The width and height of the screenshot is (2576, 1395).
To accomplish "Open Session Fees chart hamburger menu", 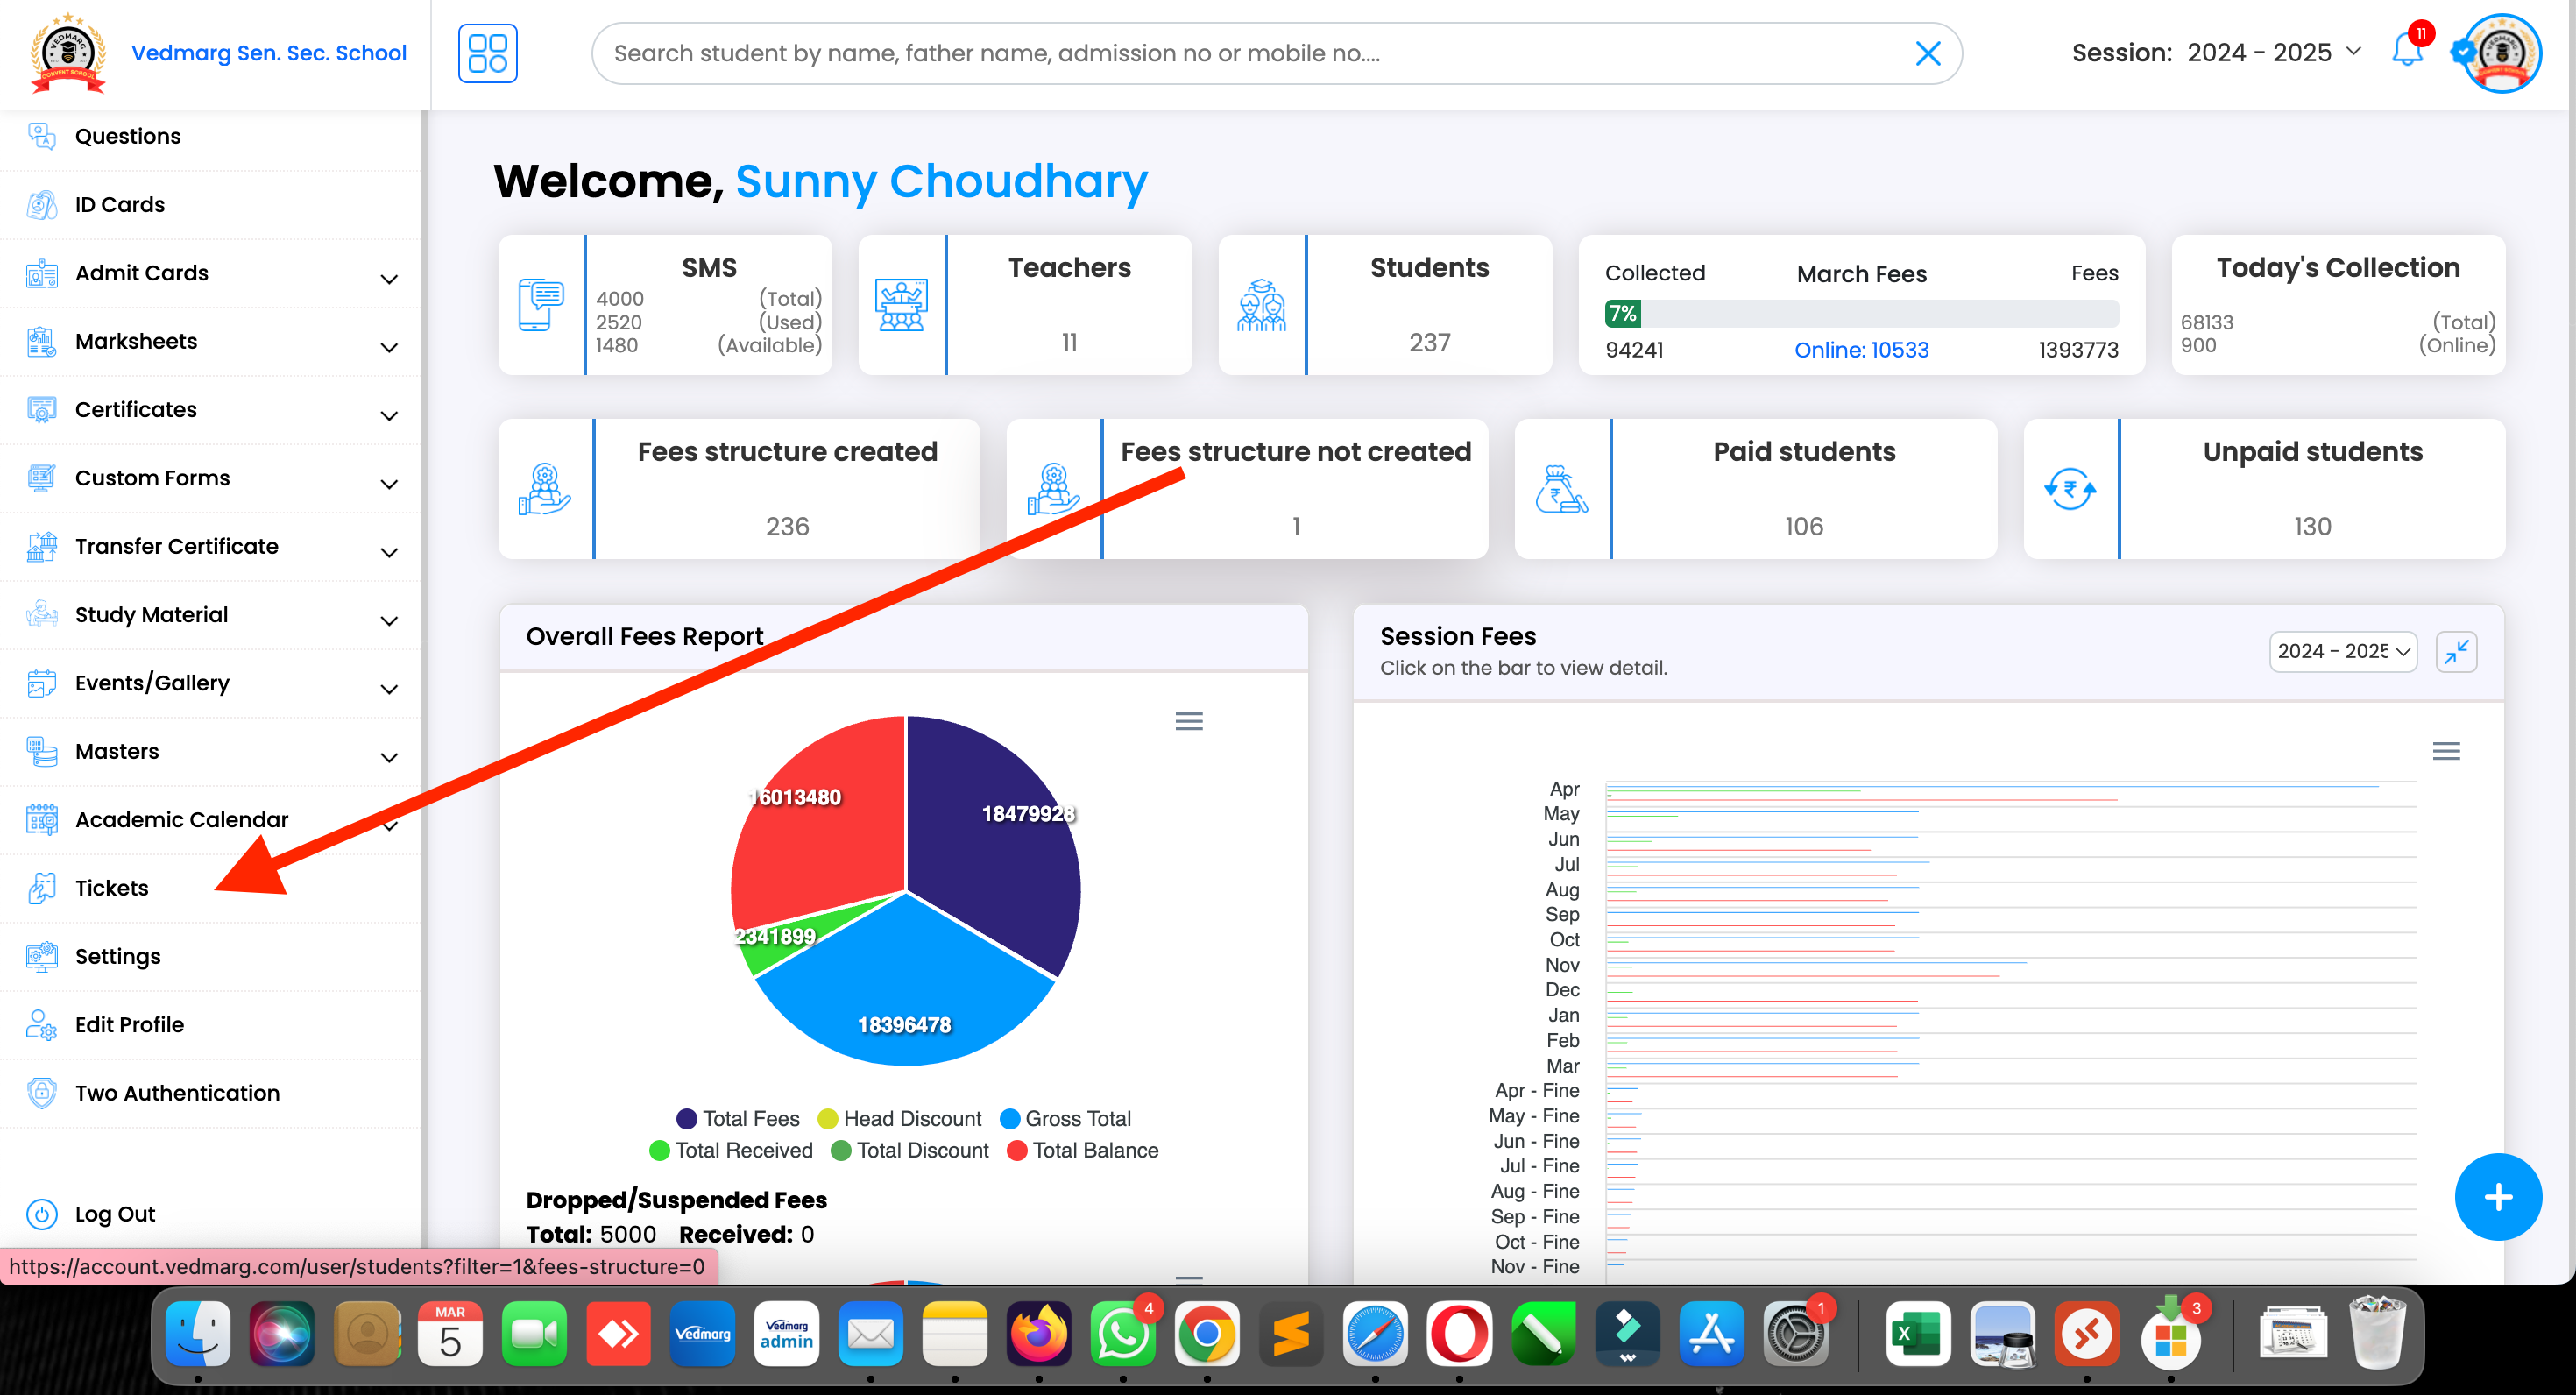I will click(x=2446, y=751).
